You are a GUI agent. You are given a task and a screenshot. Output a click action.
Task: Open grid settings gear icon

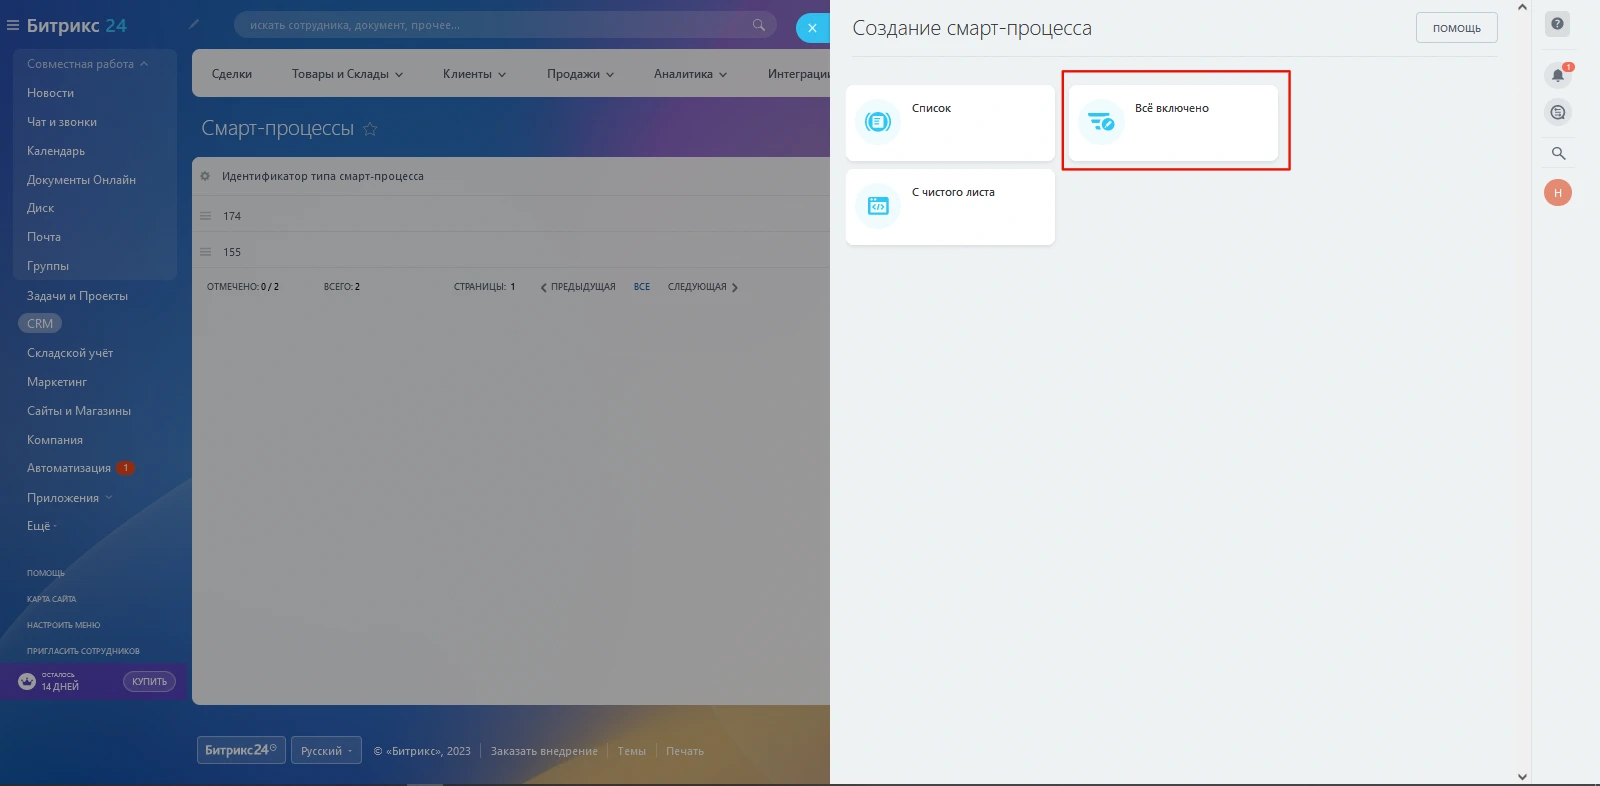click(205, 176)
